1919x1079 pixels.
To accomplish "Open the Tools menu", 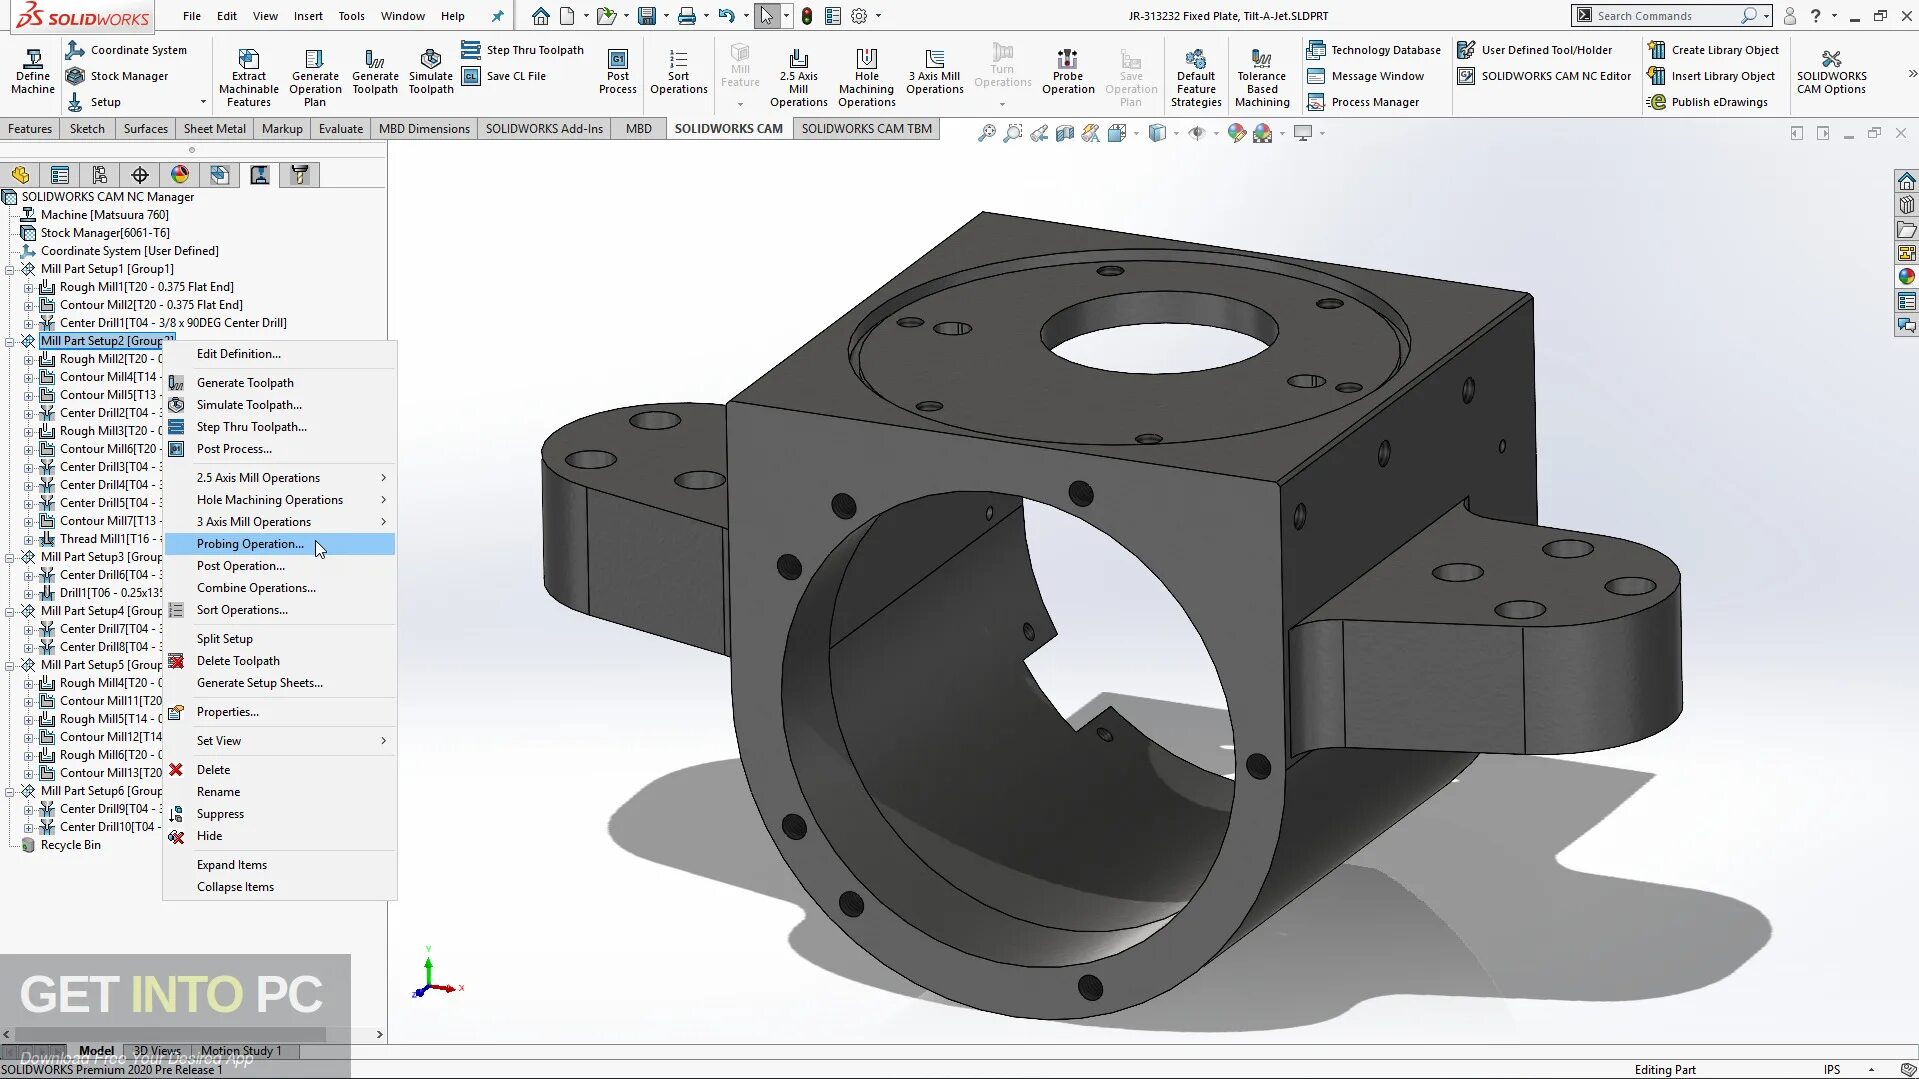I will pyautogui.click(x=351, y=16).
